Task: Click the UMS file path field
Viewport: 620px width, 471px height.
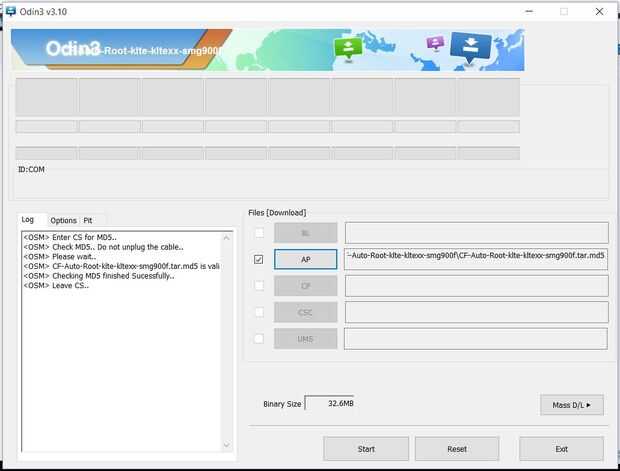Action: point(476,339)
